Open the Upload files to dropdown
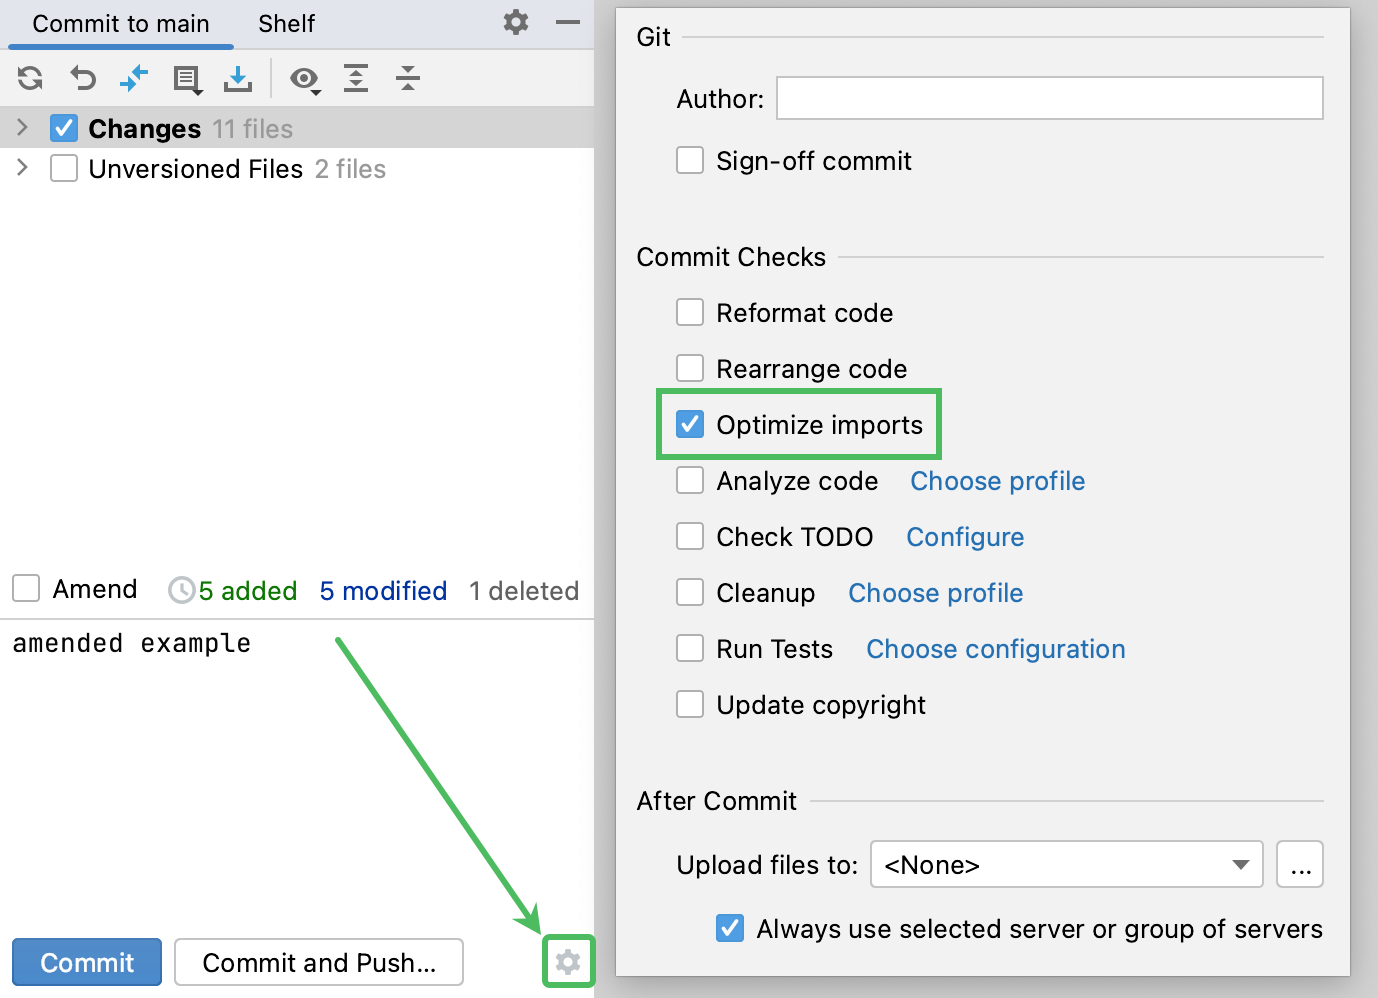The image size is (1378, 998). coord(1240,864)
